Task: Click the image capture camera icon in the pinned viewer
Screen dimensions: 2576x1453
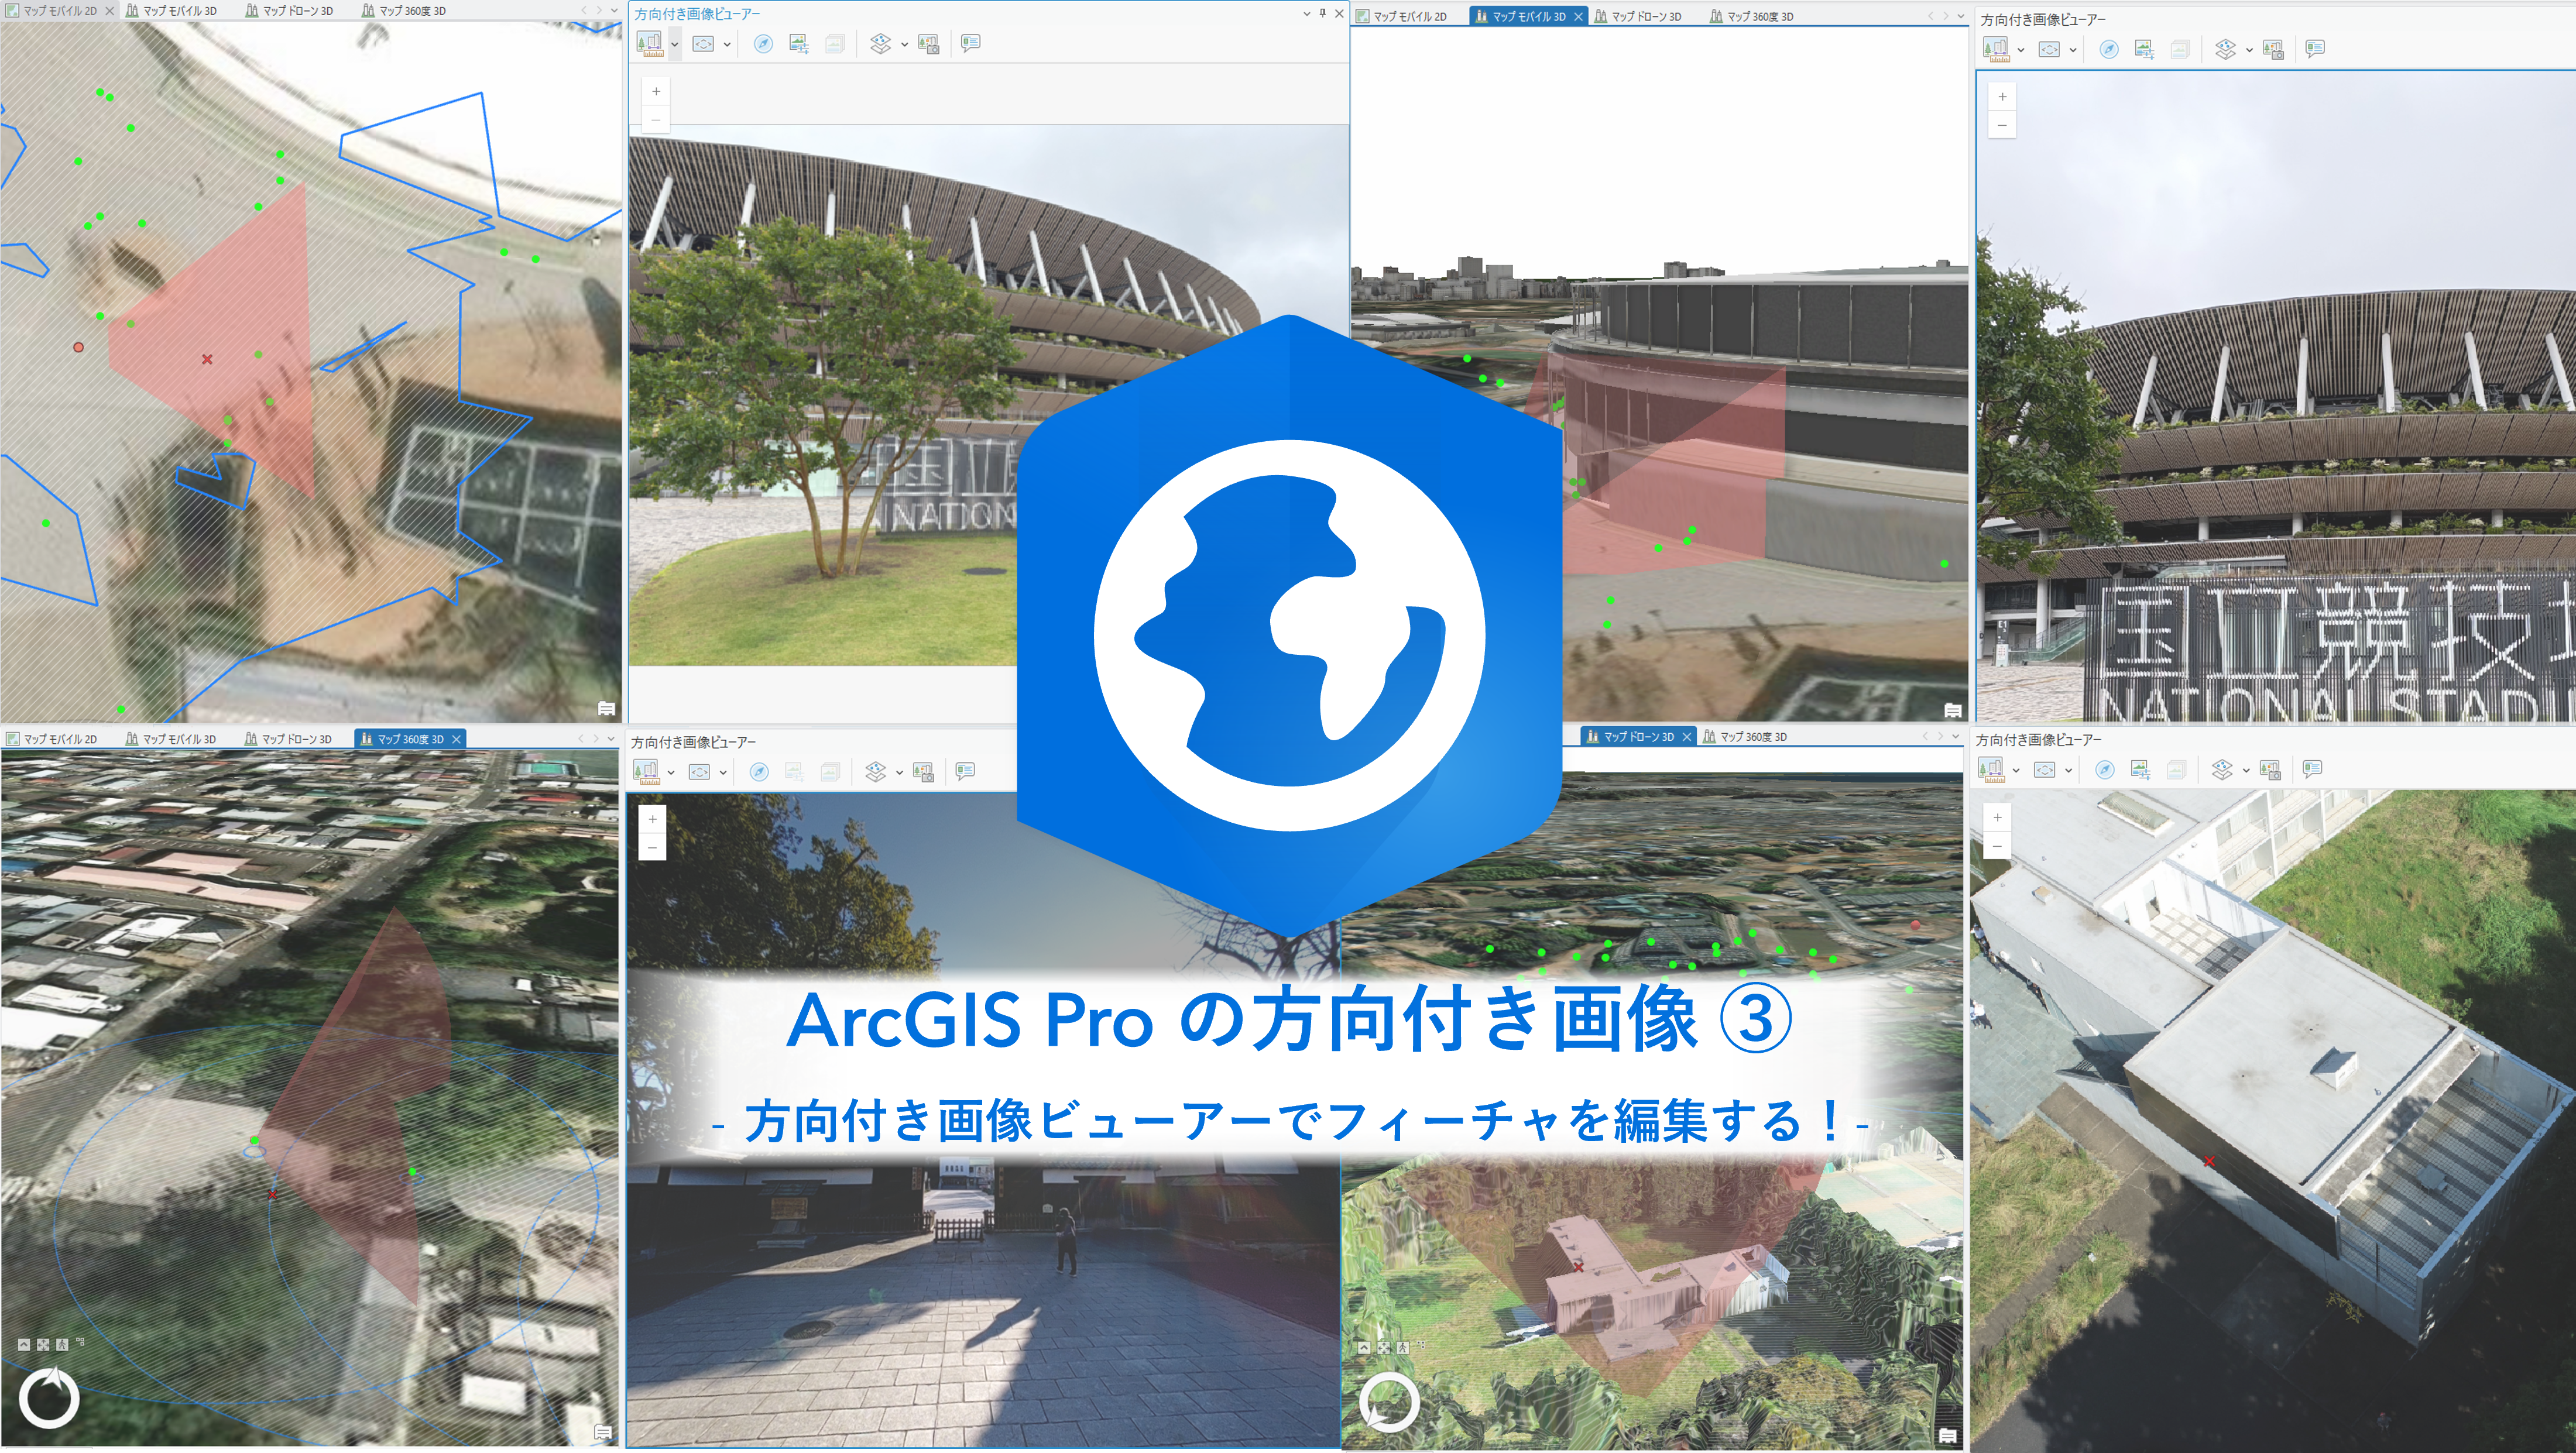Action: click(x=929, y=44)
